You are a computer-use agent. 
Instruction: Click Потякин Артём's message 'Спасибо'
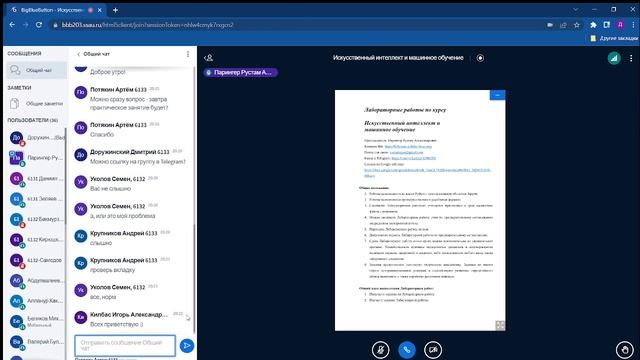click(102, 134)
